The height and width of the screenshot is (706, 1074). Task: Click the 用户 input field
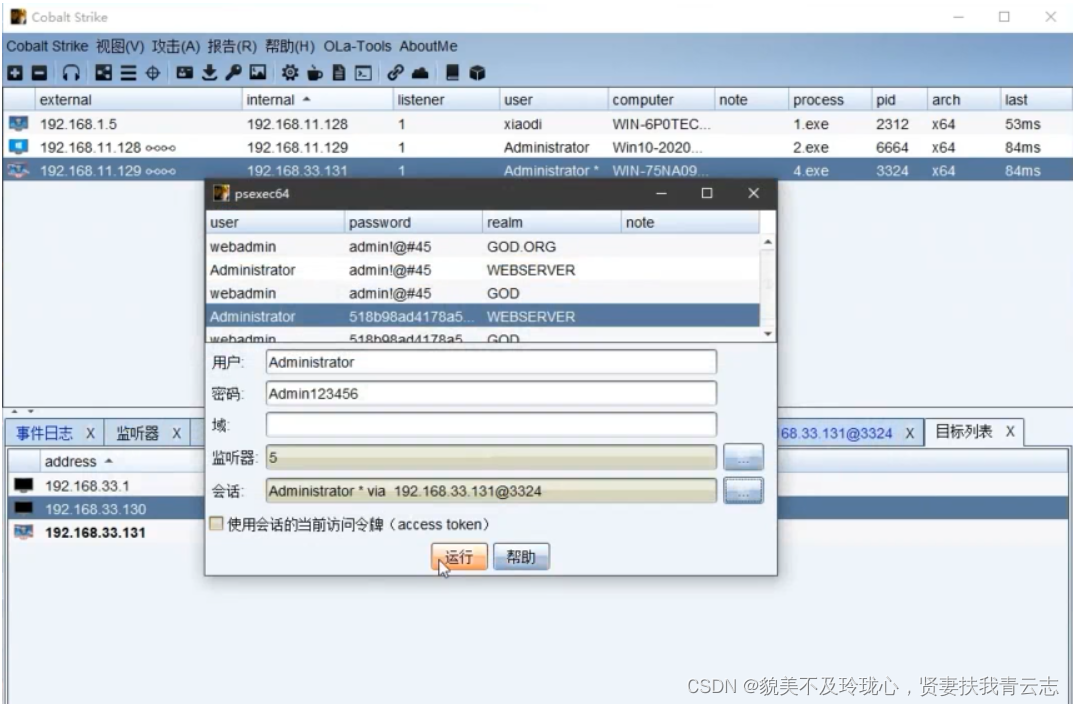(491, 362)
